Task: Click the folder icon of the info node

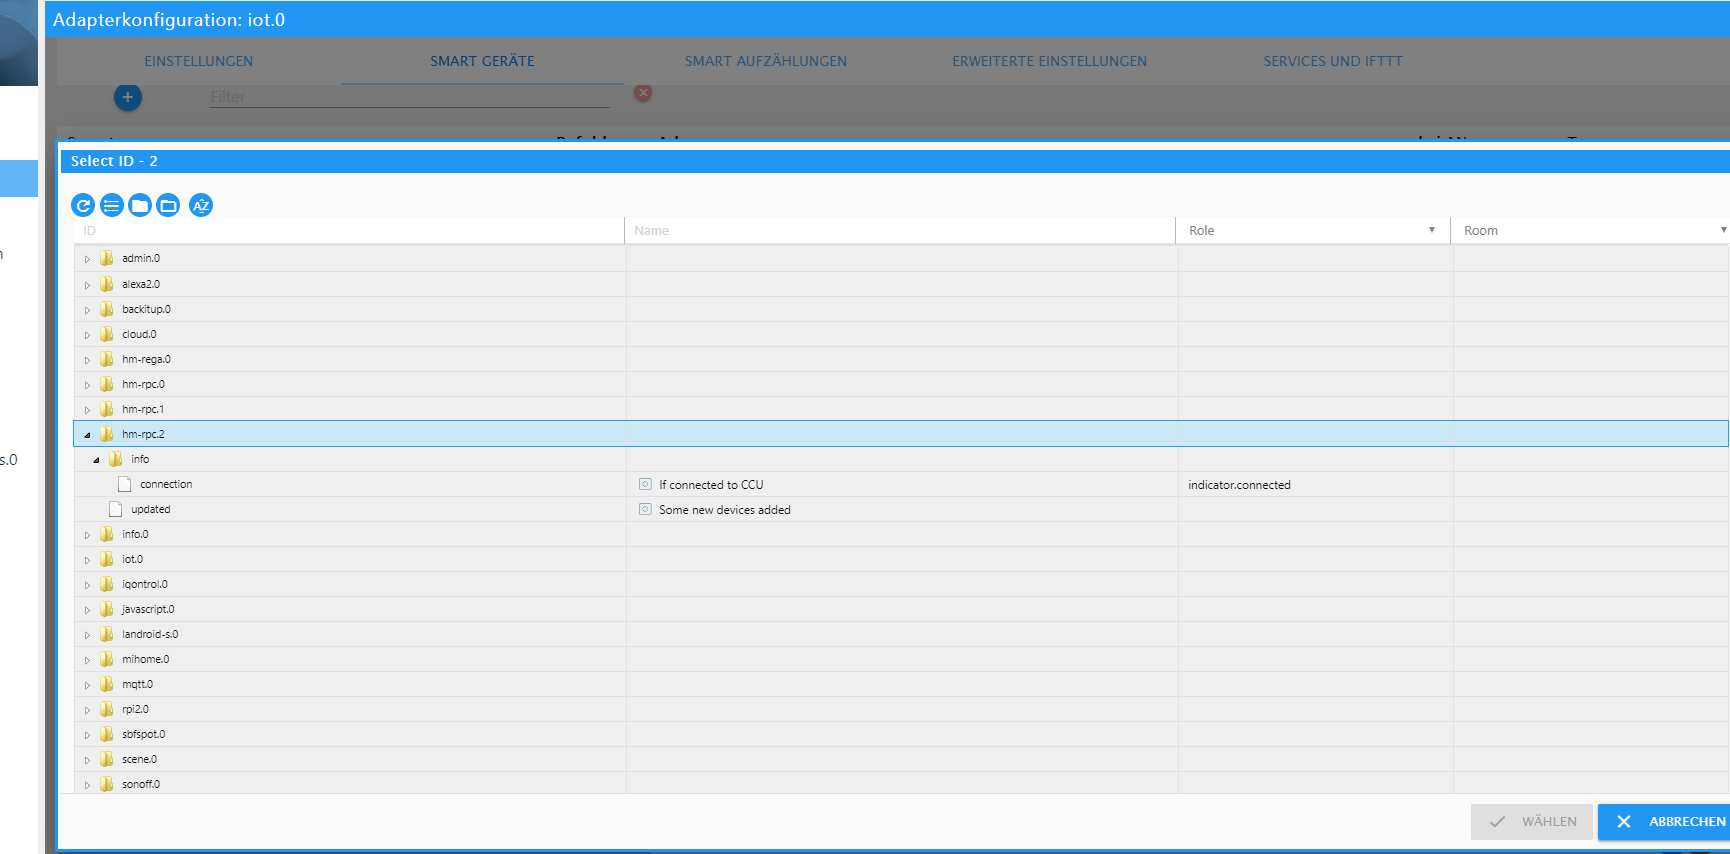Action: point(116,459)
